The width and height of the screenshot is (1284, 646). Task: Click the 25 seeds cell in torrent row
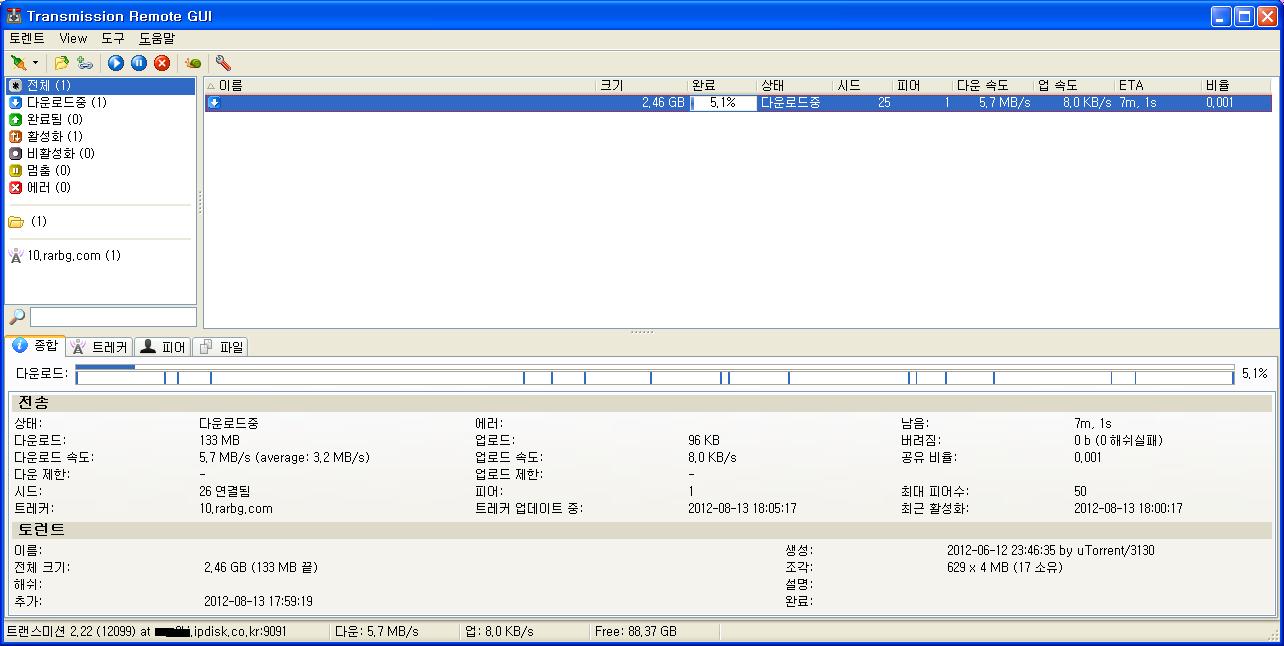coord(883,102)
